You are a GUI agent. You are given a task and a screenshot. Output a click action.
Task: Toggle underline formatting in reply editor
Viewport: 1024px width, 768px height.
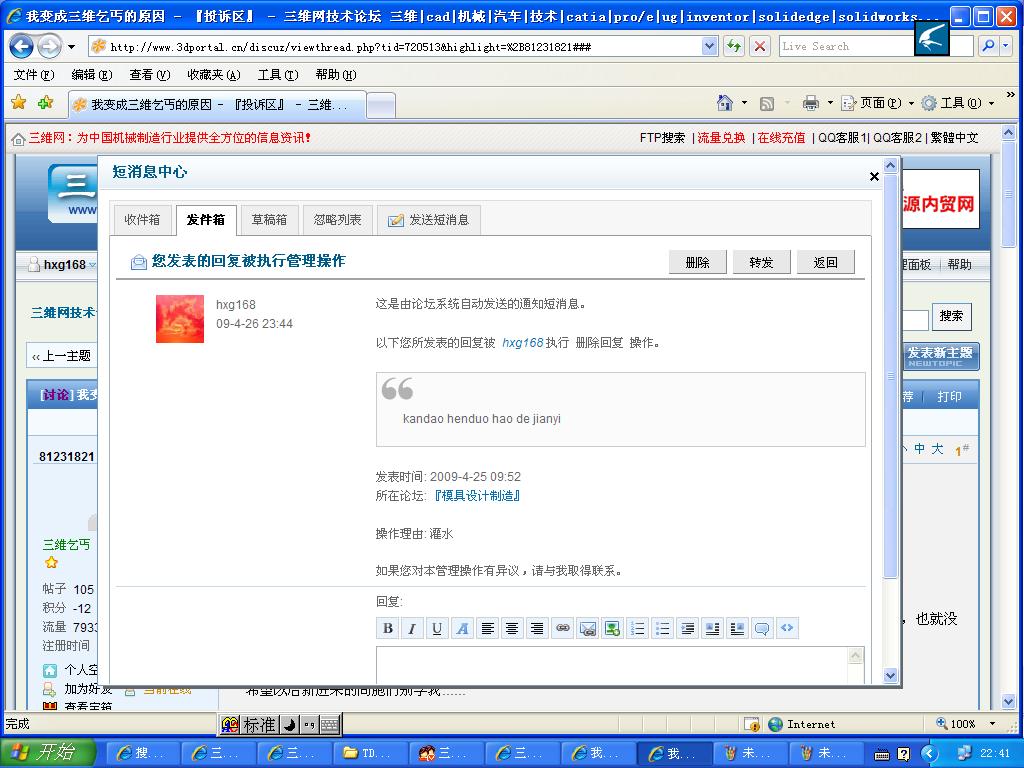pos(437,628)
